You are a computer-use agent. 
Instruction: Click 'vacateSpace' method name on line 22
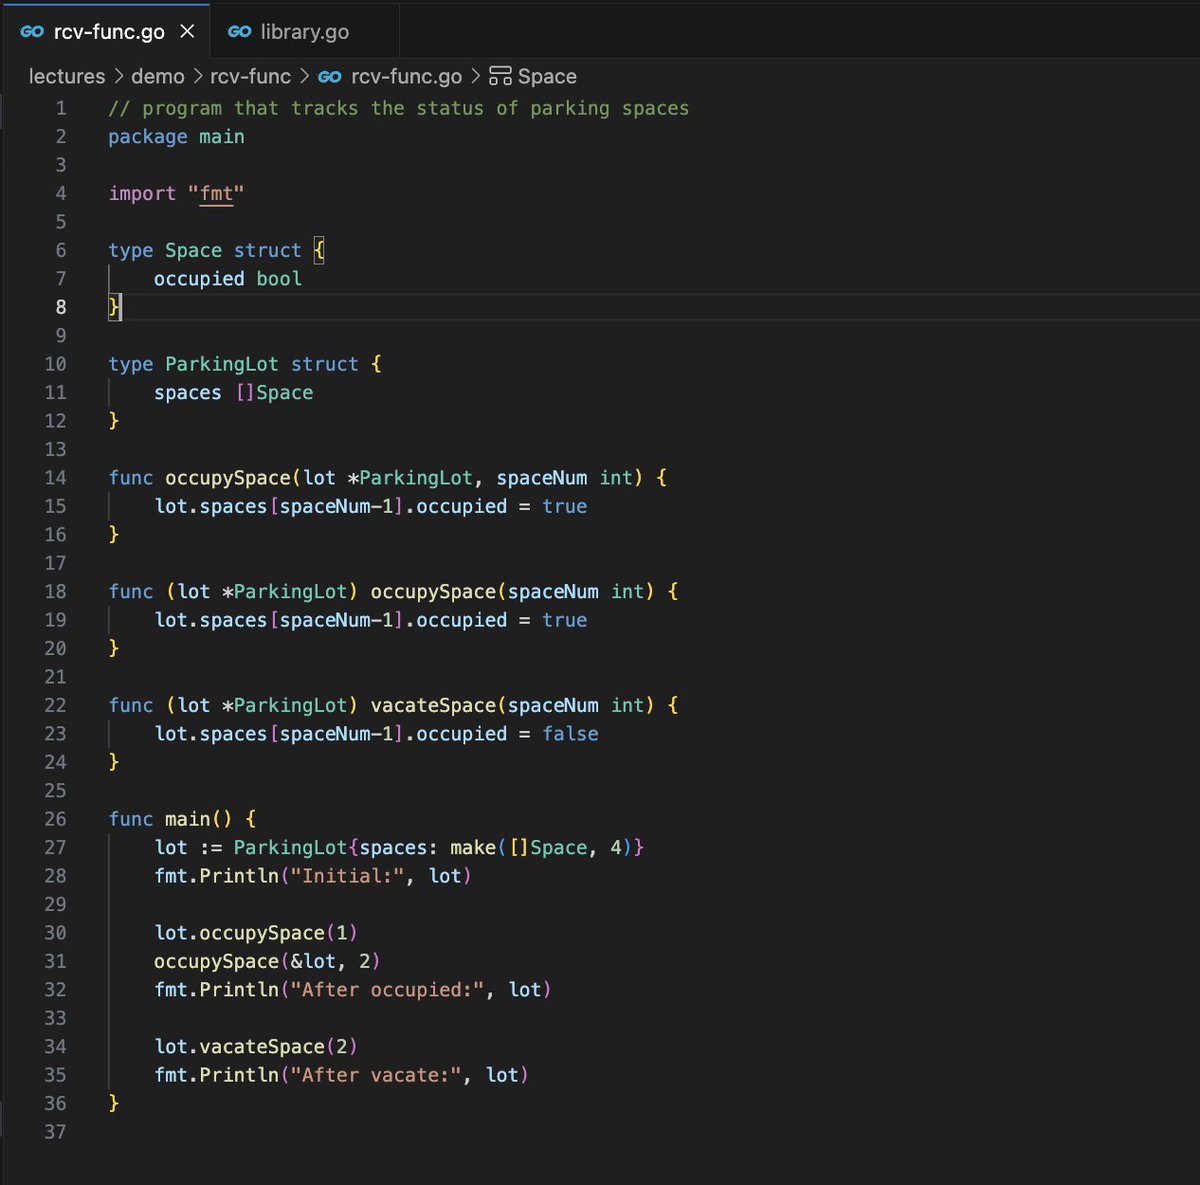click(433, 706)
